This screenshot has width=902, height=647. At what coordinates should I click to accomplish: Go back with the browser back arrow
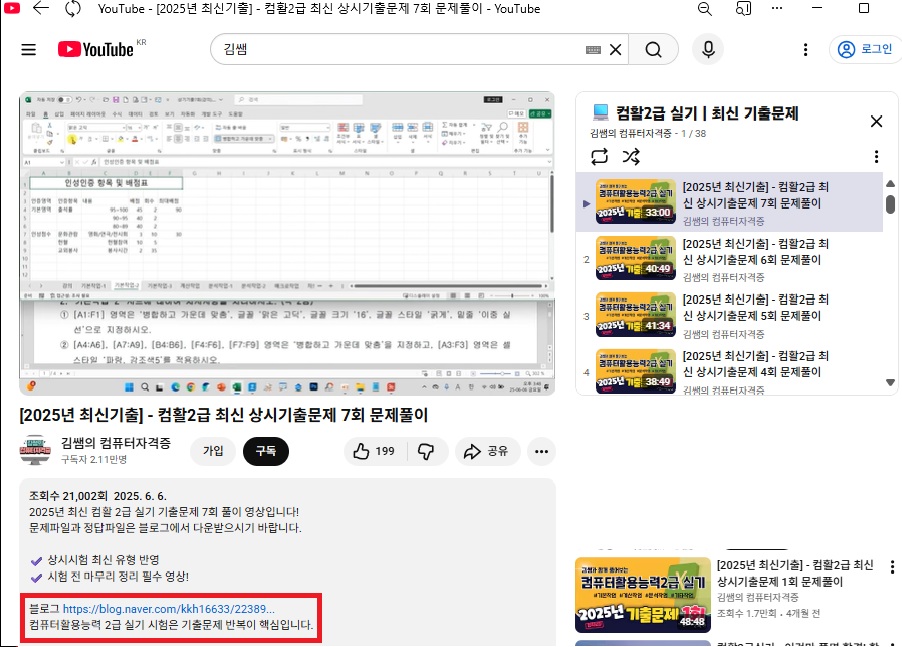[x=41, y=9]
